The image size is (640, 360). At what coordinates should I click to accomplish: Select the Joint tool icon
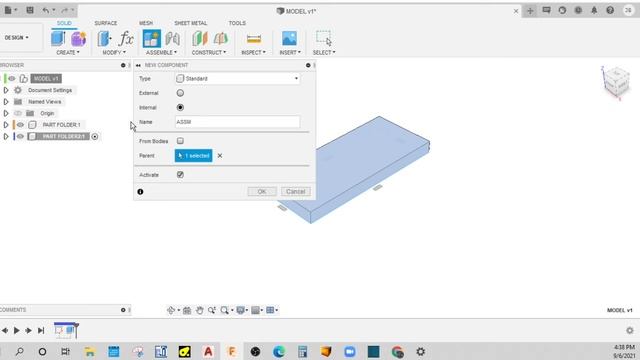click(x=172, y=39)
